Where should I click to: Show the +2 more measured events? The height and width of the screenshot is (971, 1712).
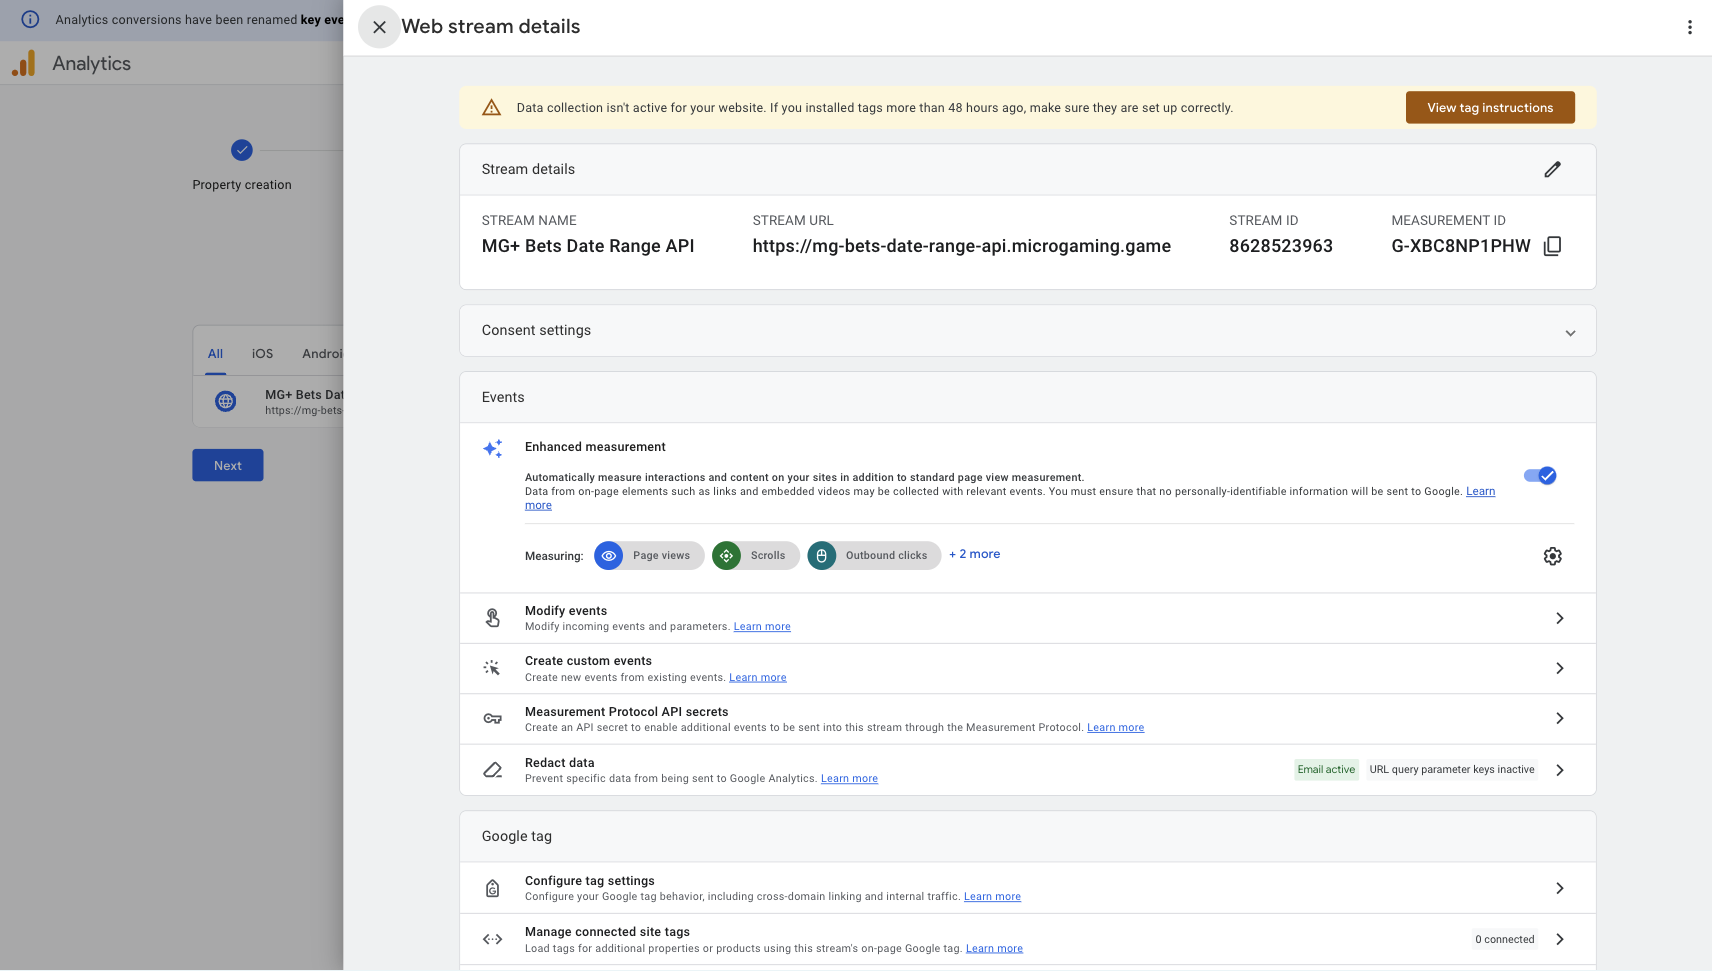pos(974,554)
